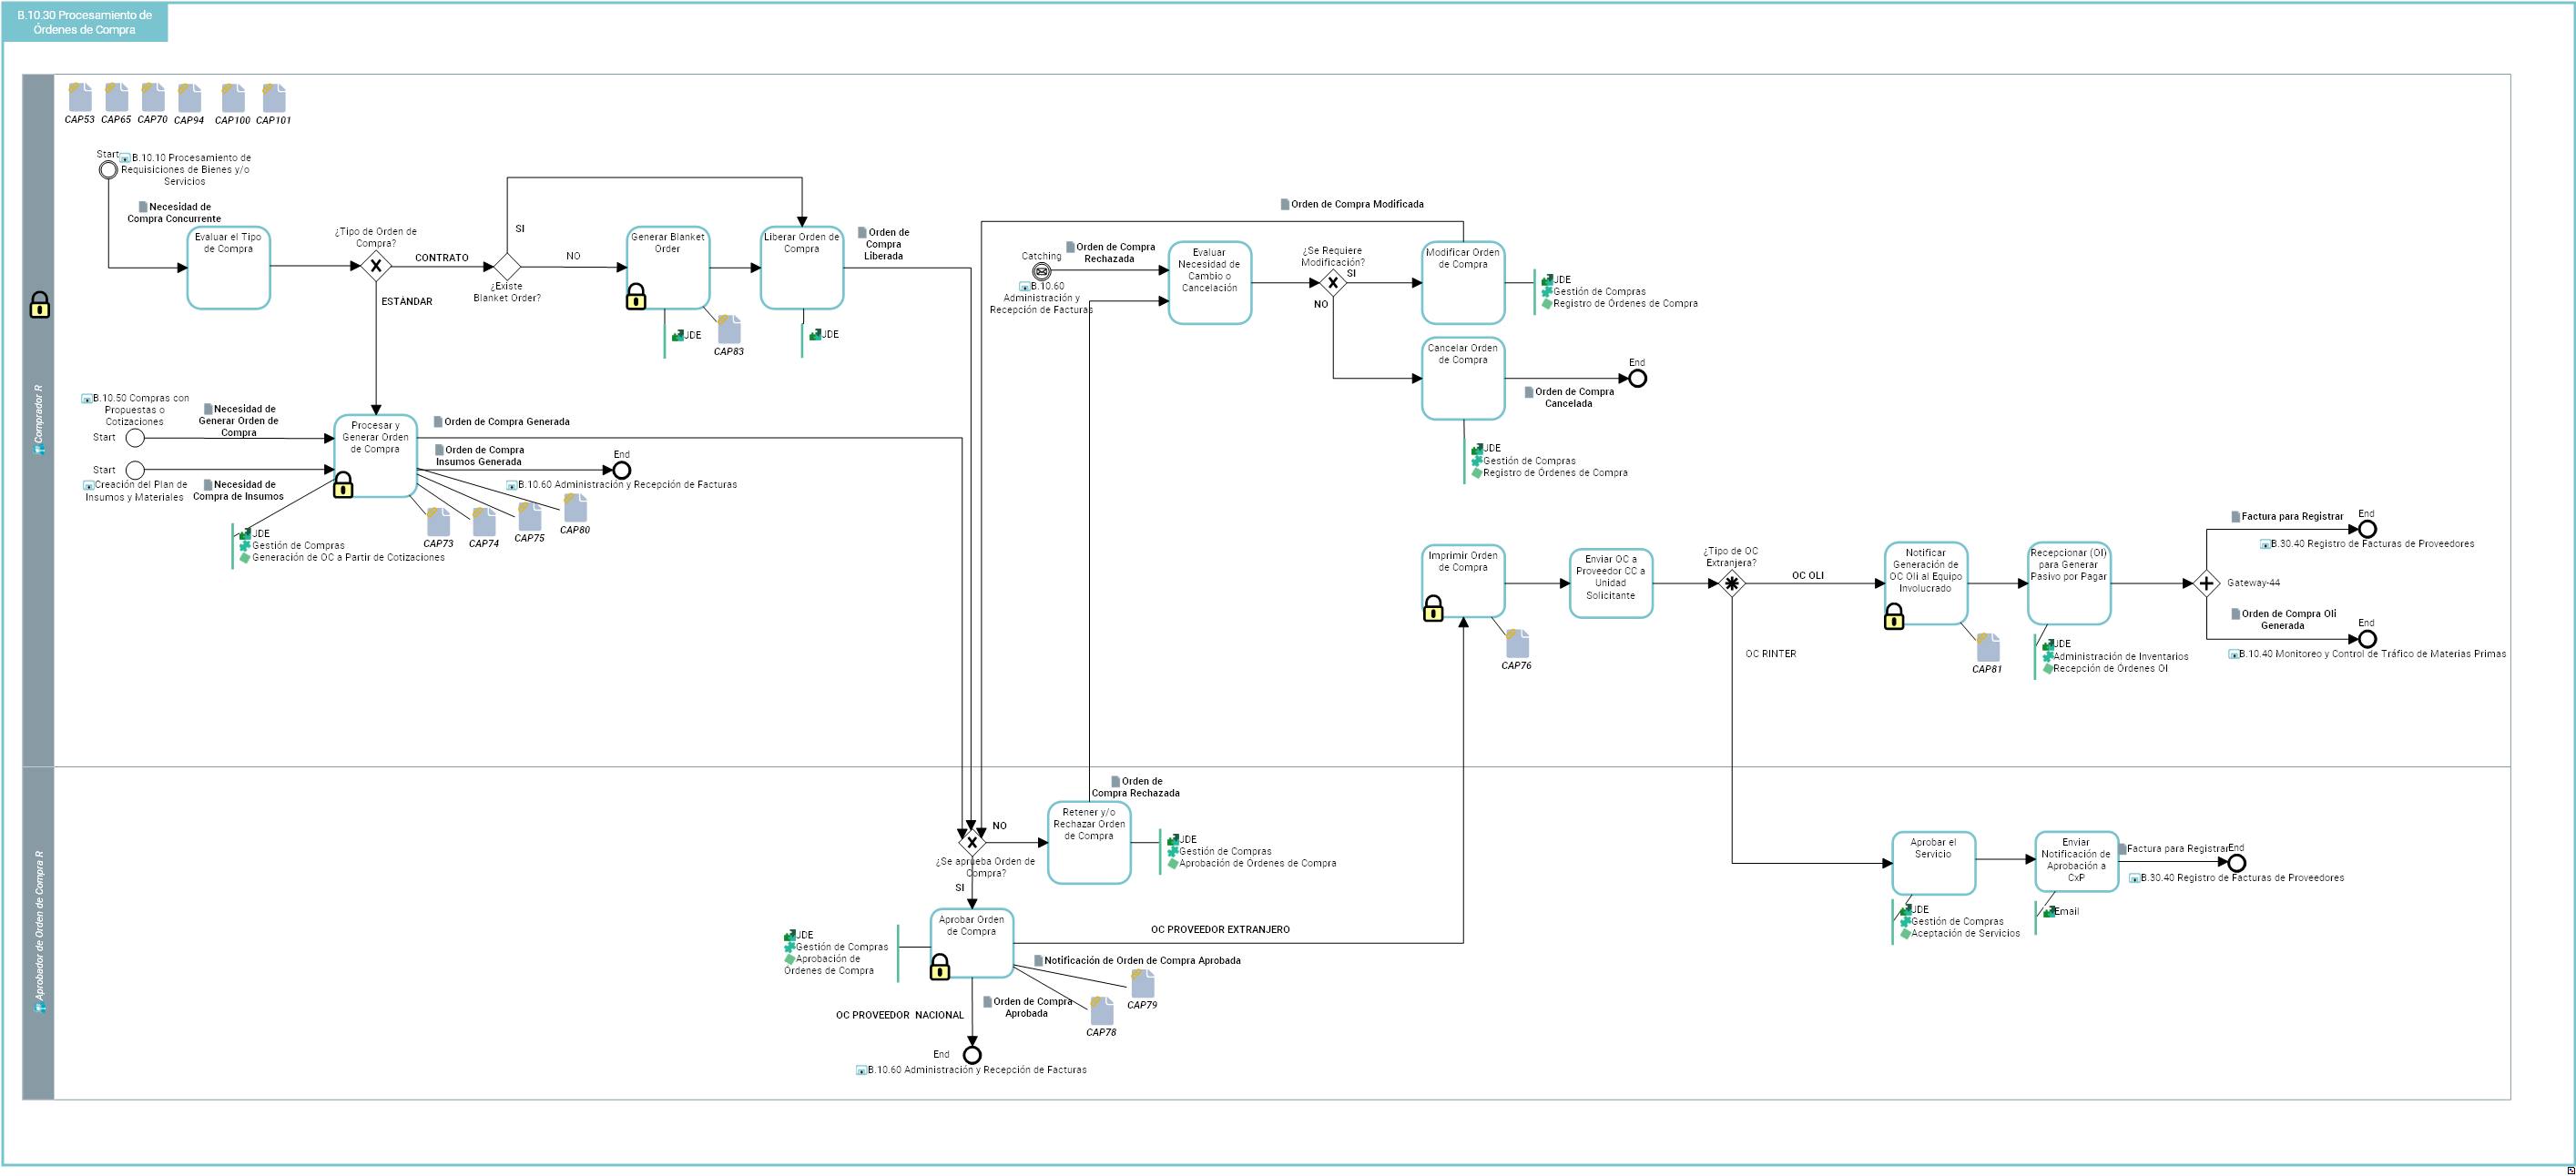The height and width of the screenshot is (1176, 2576).
Task: Open B.10.40 Monitoreo y Control de Tráfico link
Action: (2367, 654)
